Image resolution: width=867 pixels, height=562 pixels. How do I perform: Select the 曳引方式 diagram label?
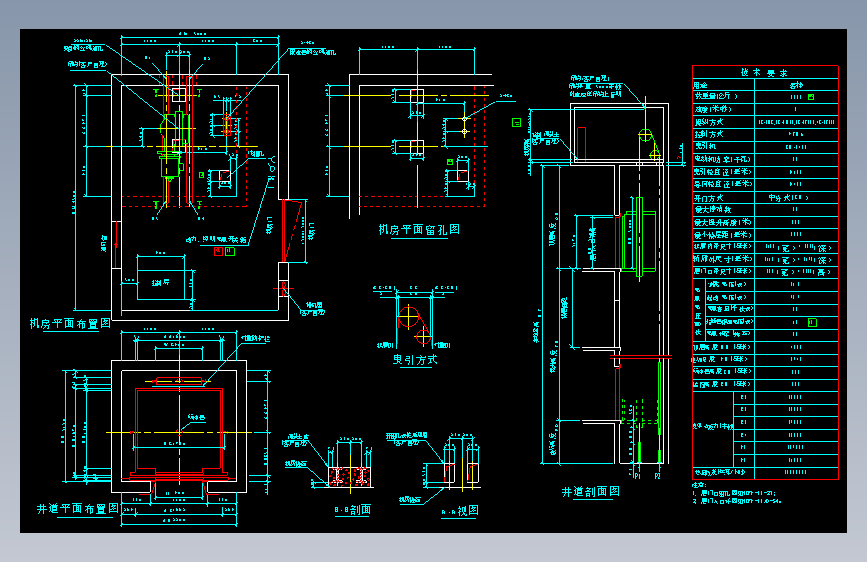(x=415, y=360)
